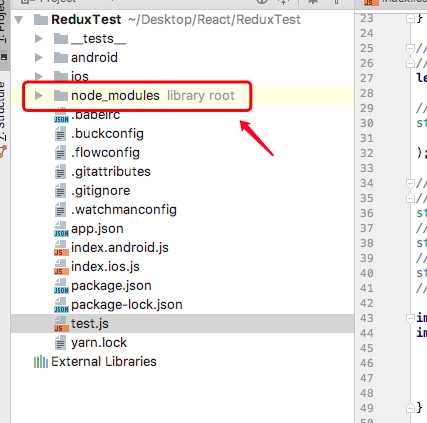
Task: Select the ReduxTest project name
Action: point(86,20)
